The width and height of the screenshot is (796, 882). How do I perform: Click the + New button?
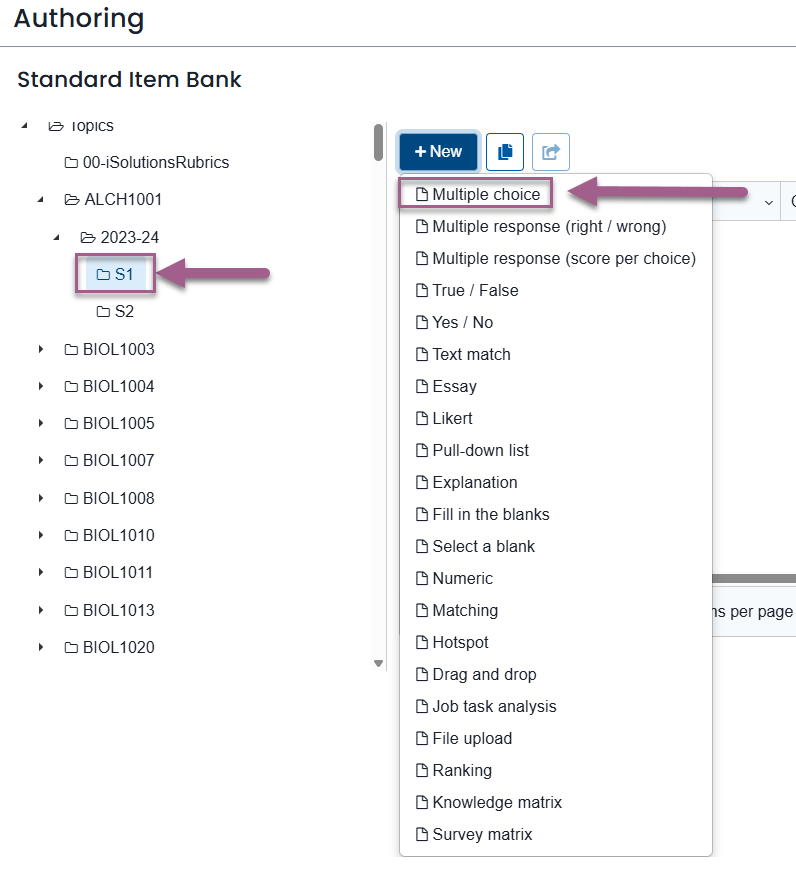click(x=438, y=152)
